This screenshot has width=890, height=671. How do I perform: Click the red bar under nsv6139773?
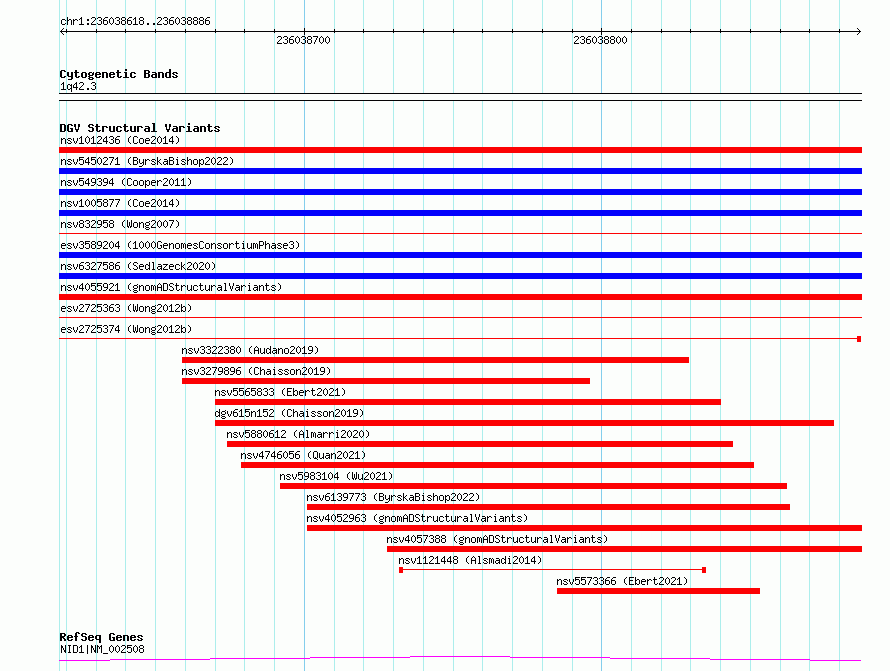pyautogui.click(x=548, y=507)
